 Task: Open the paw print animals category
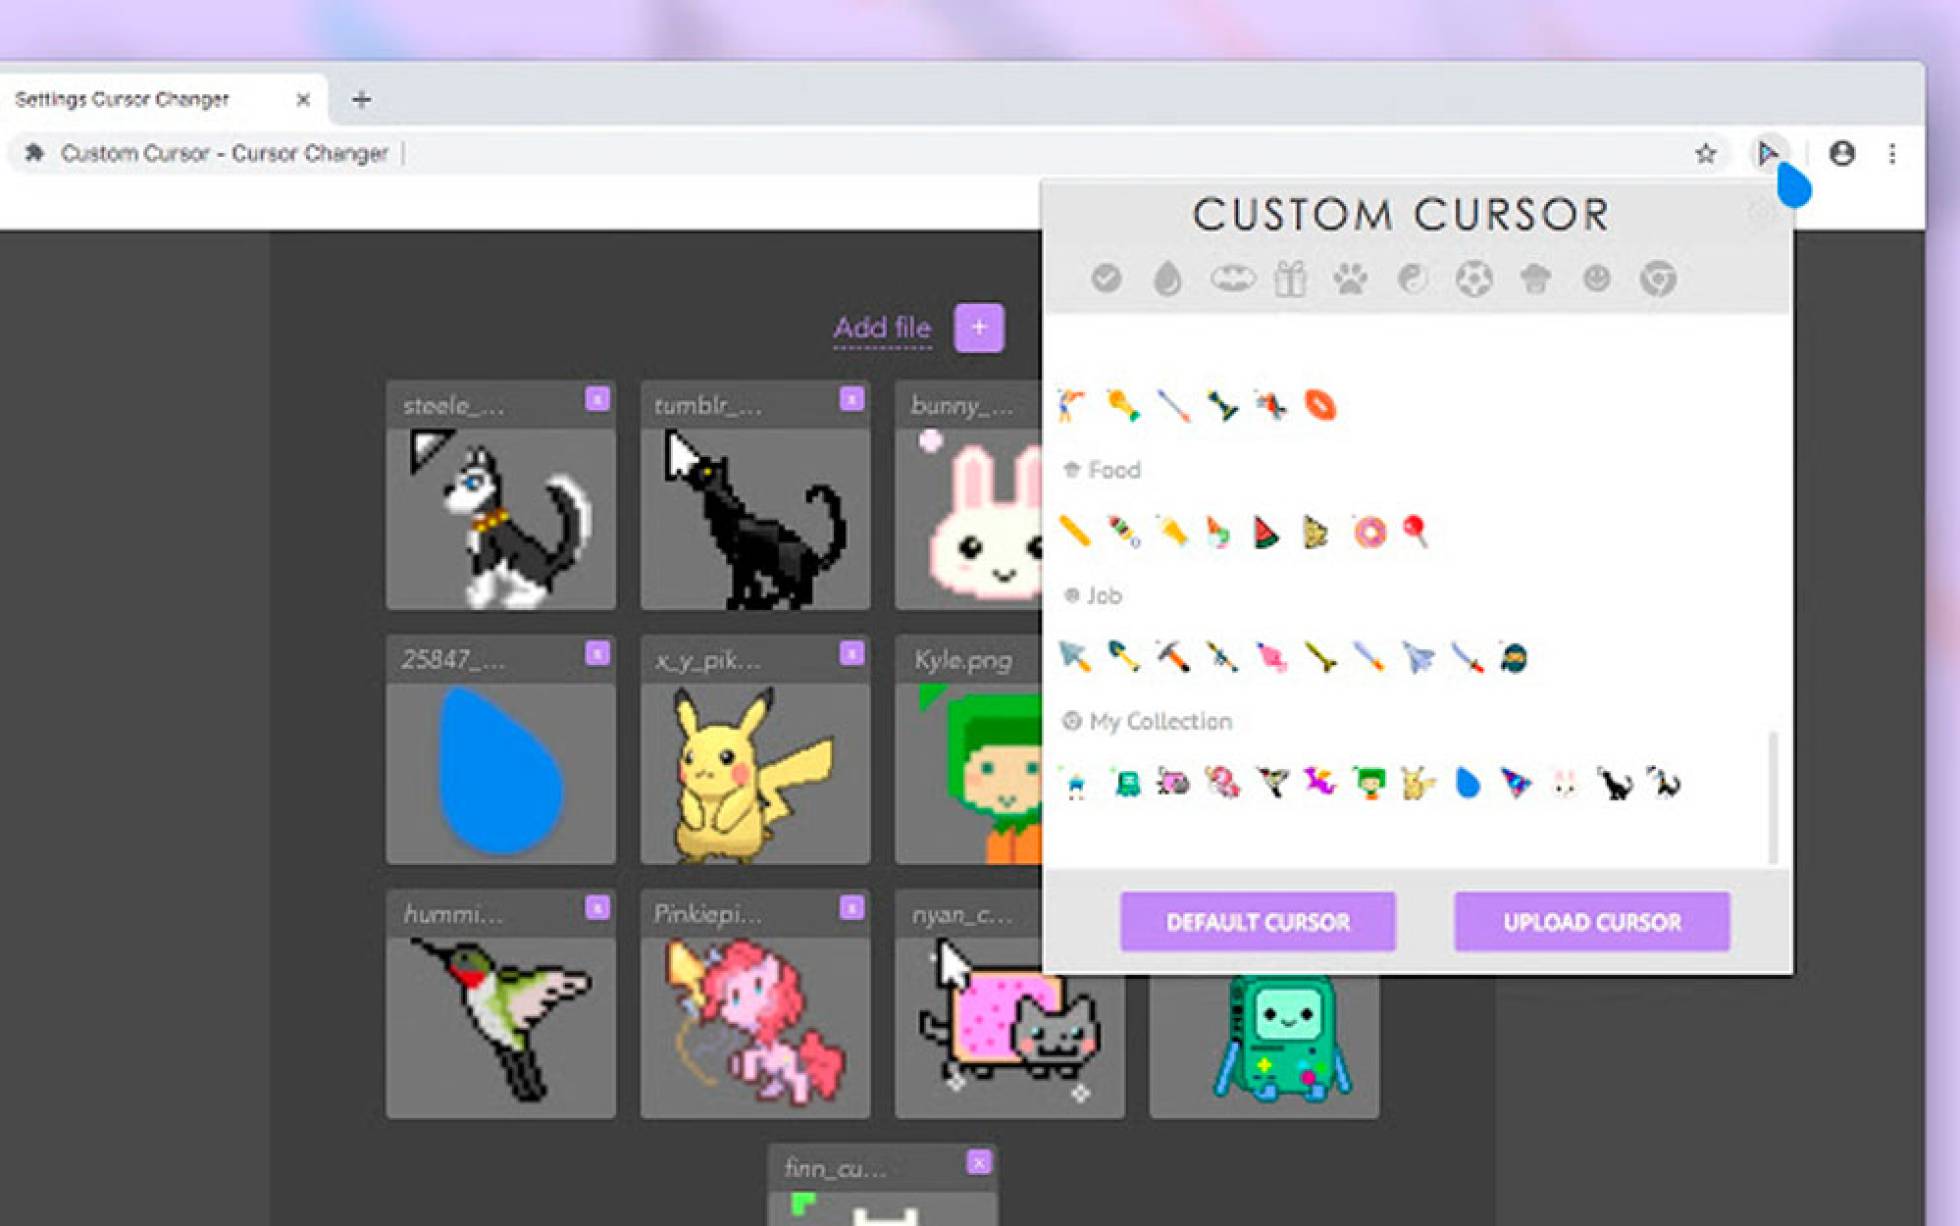[x=1350, y=278]
